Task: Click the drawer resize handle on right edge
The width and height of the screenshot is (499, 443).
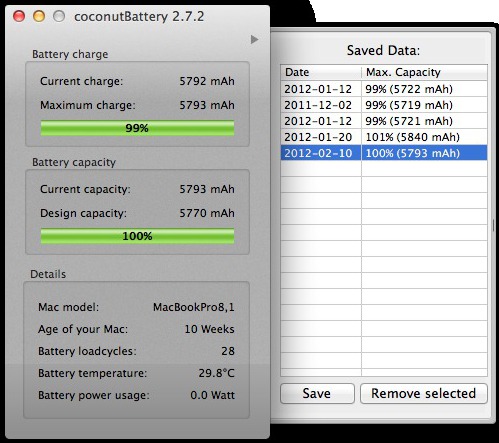Action: tap(493, 225)
